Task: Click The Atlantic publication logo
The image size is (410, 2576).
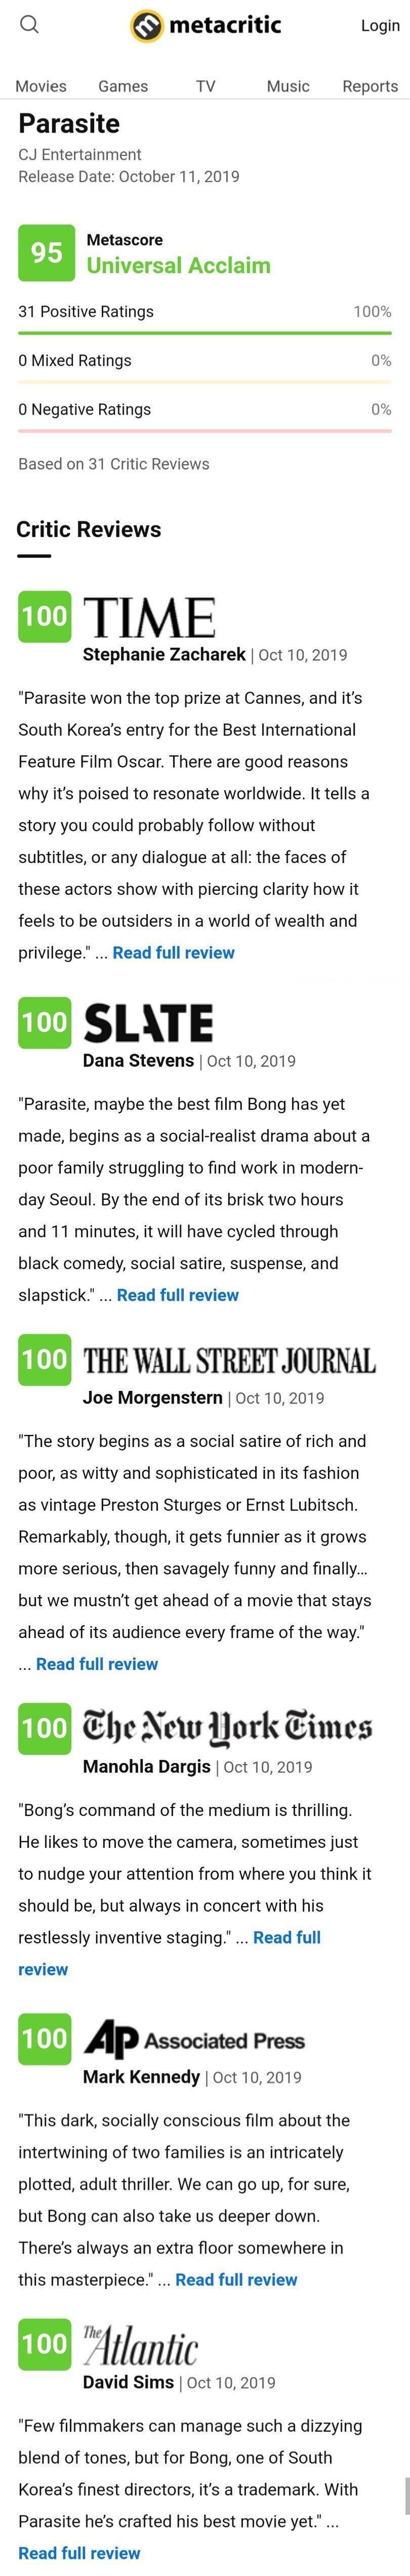Action: (140, 2347)
